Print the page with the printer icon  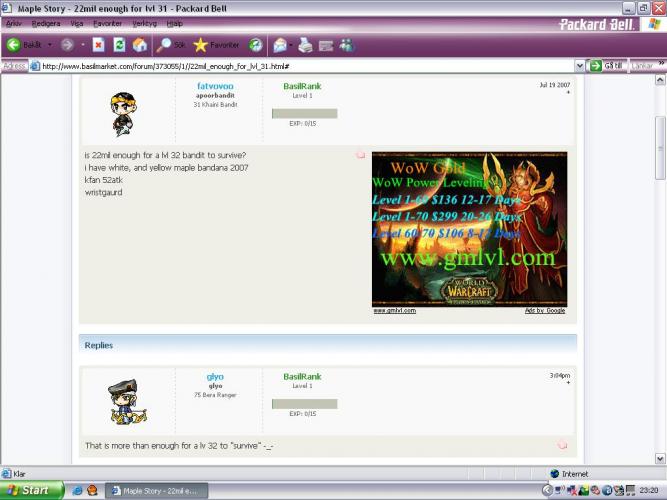305,45
